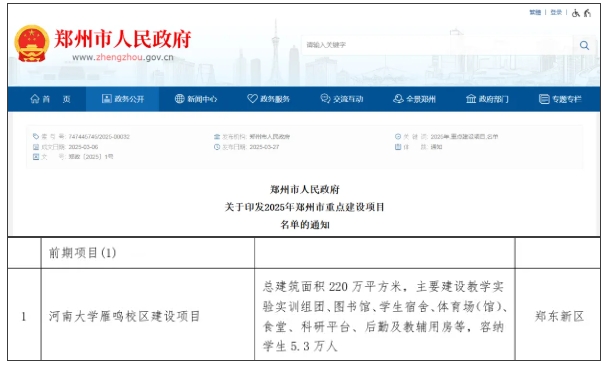This screenshot has width=613, height=367.
Task: Switch to traditional Chinese (繁體) link
Action: pos(535,13)
